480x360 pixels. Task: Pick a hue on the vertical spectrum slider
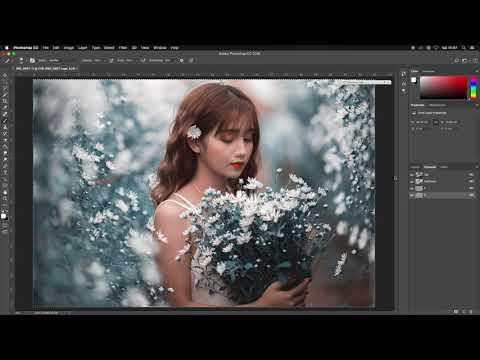pyautogui.click(x=474, y=88)
